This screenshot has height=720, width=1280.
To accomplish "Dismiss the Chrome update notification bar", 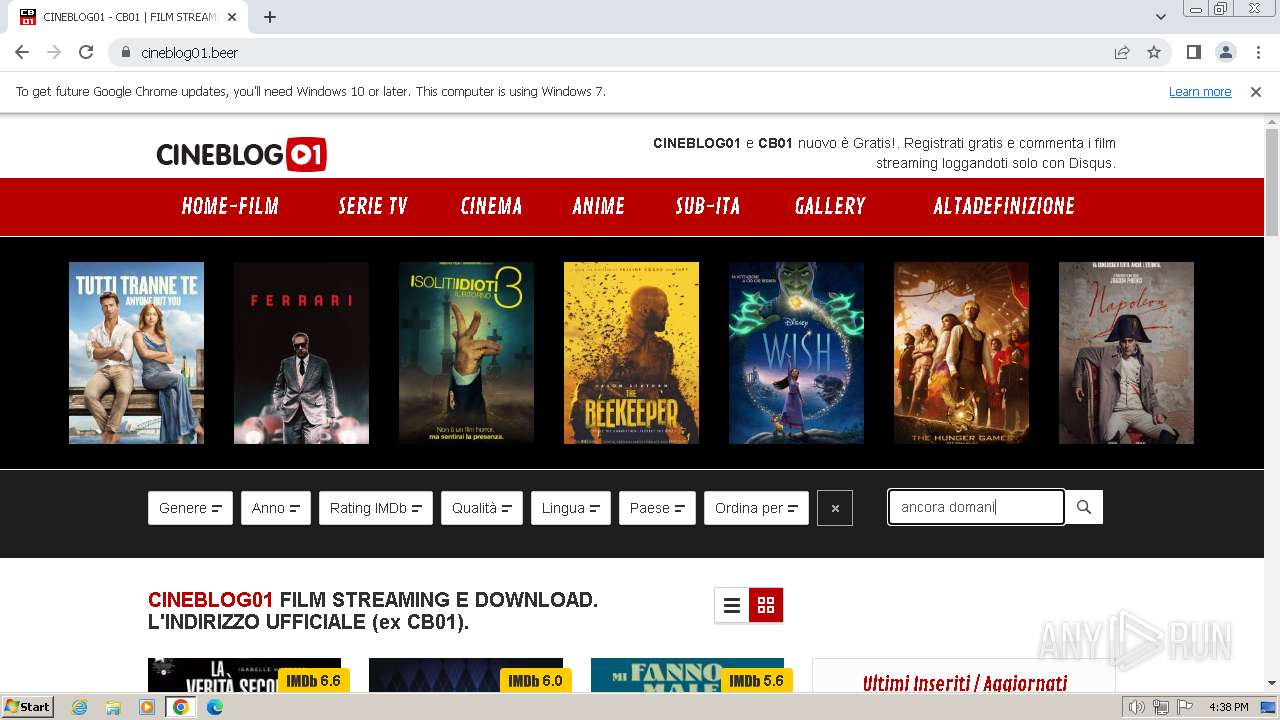I will (1256, 91).
